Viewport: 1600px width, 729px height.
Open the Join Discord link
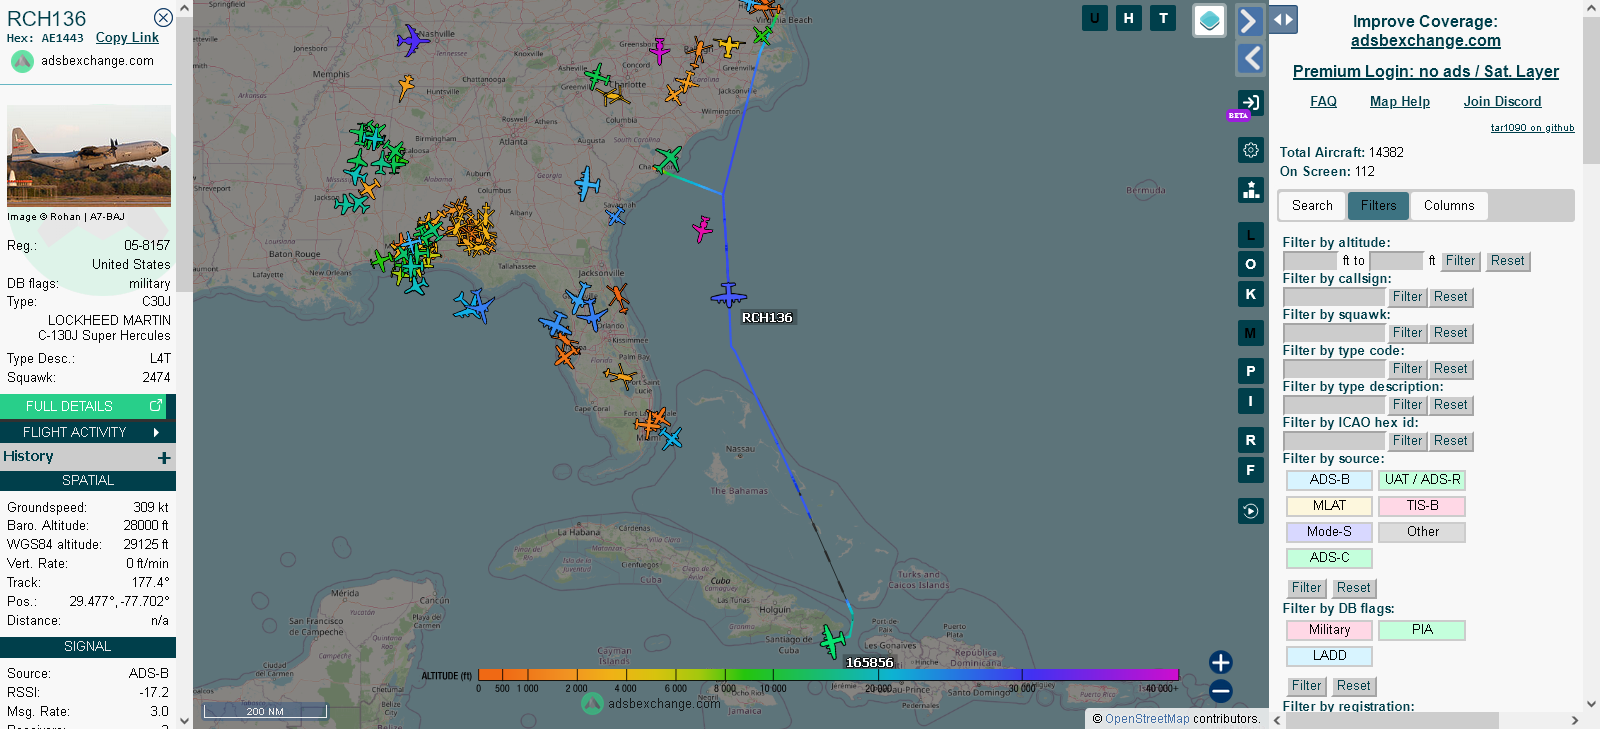tap(1502, 101)
